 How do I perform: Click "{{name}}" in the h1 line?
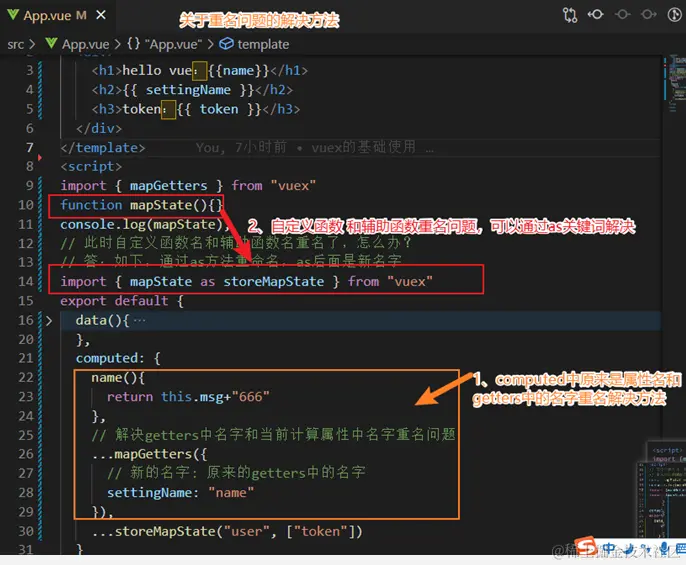click(239, 71)
